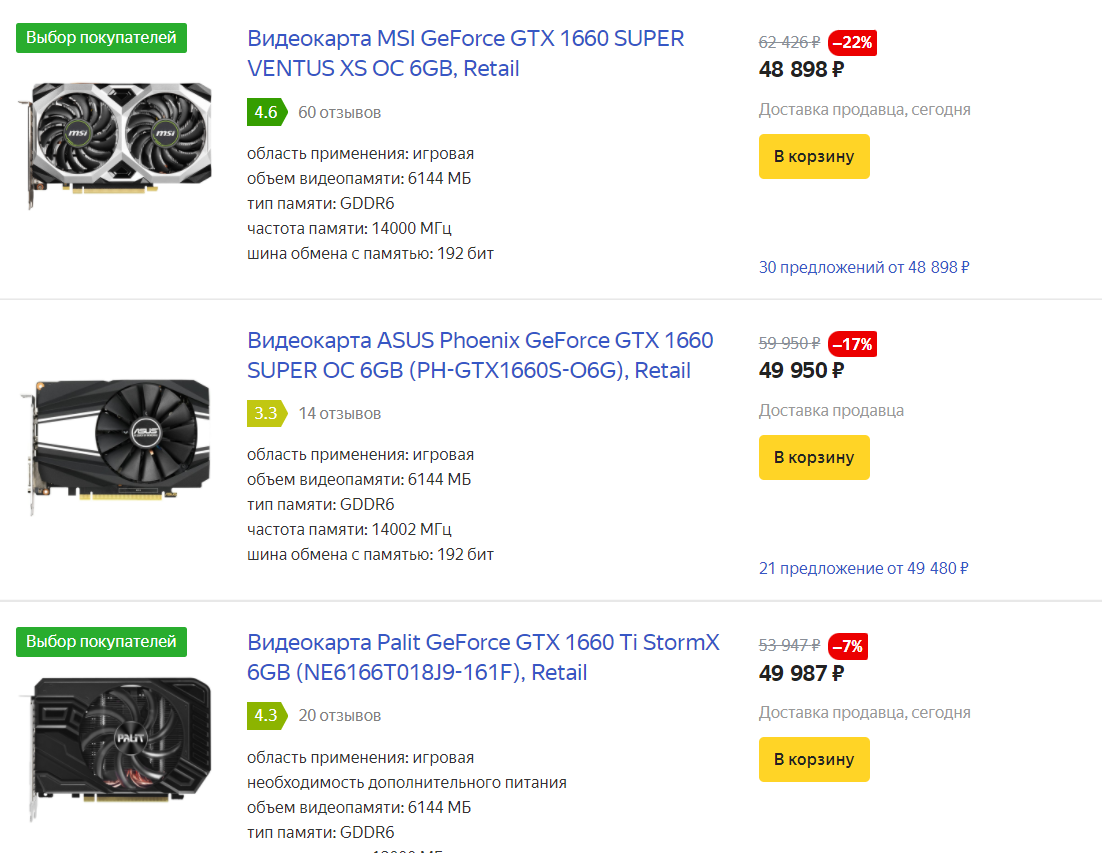This screenshot has width=1102, height=853.
Task: Click the 4.3 rating badge
Action: pyautogui.click(x=266, y=715)
